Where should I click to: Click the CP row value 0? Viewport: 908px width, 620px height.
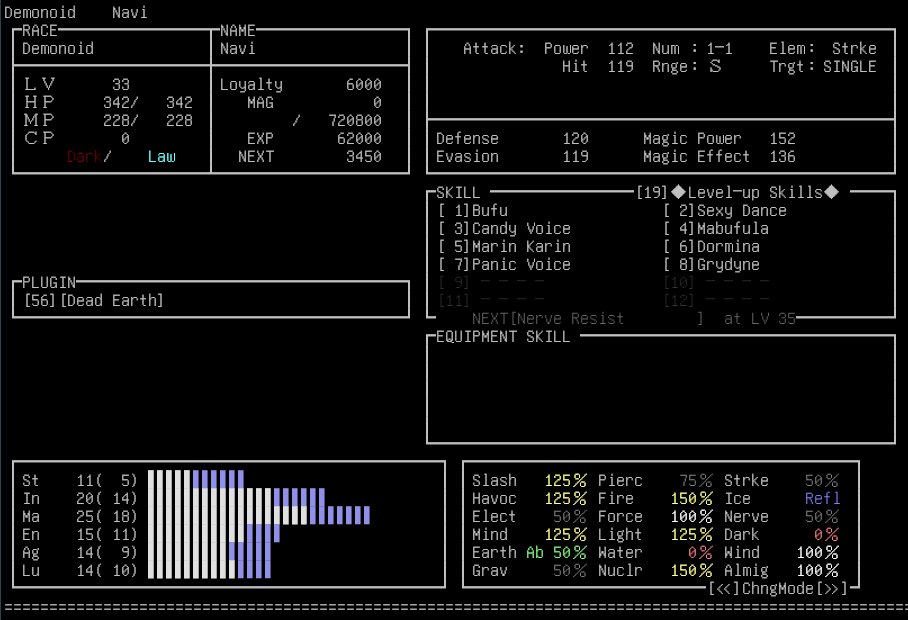pyautogui.click(x=125, y=138)
